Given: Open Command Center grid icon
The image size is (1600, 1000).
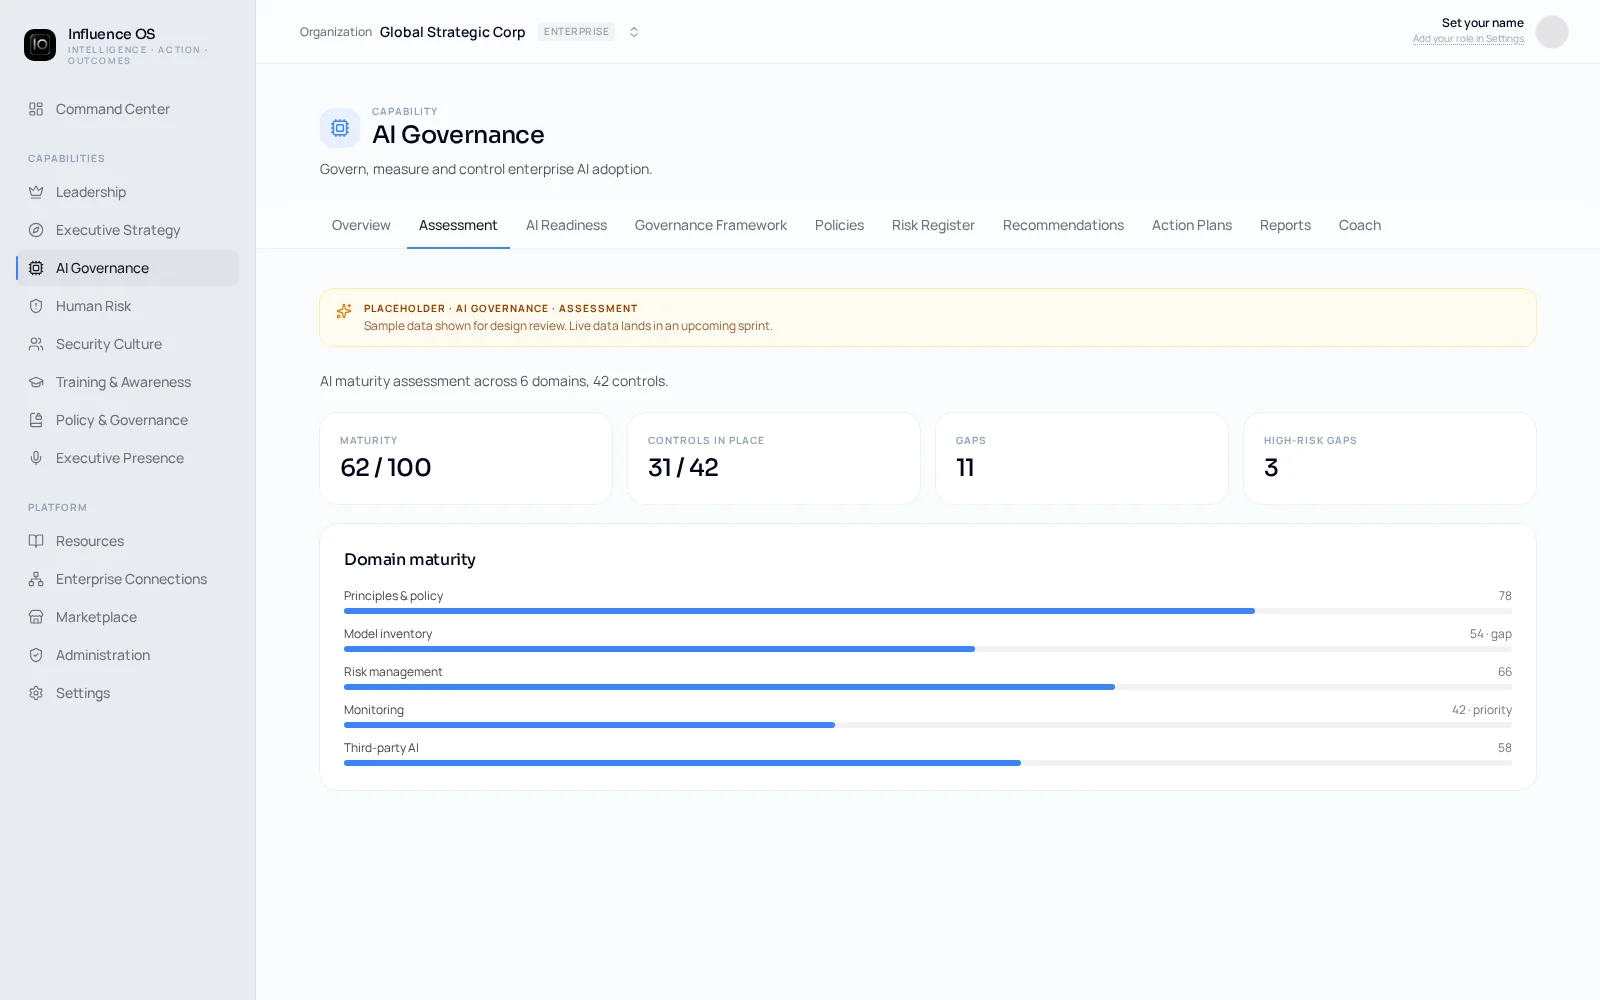Looking at the screenshot, I should click(36, 109).
